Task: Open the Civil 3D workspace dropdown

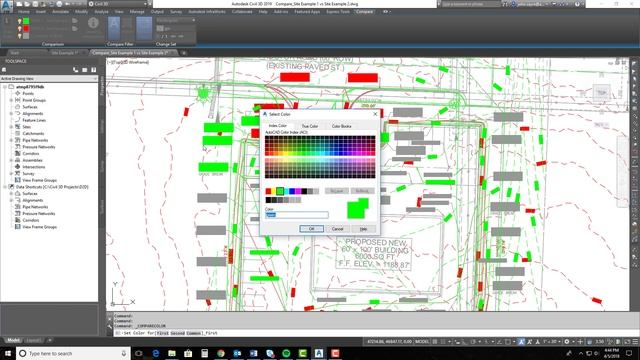Action: pyautogui.click(x=118, y=4)
